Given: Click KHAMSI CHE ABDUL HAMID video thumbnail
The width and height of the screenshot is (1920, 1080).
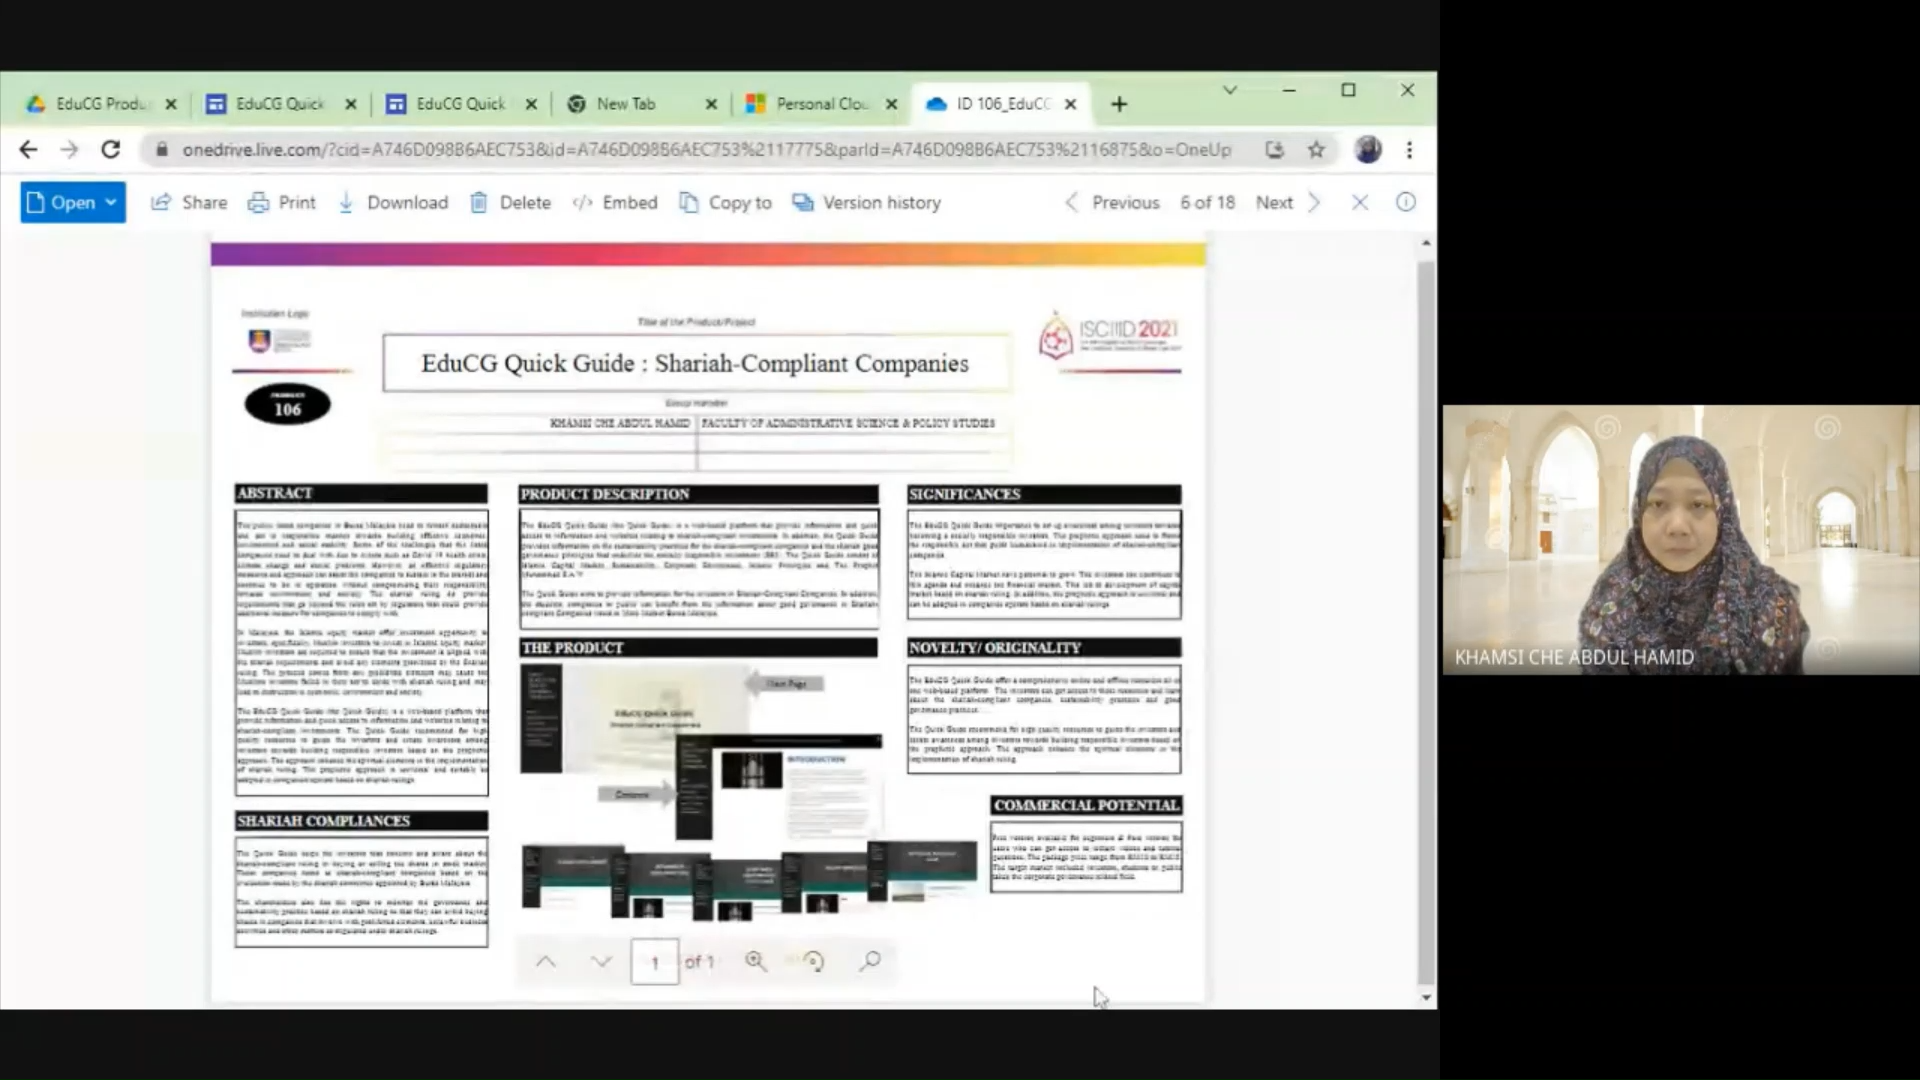Looking at the screenshot, I should pos(1680,539).
